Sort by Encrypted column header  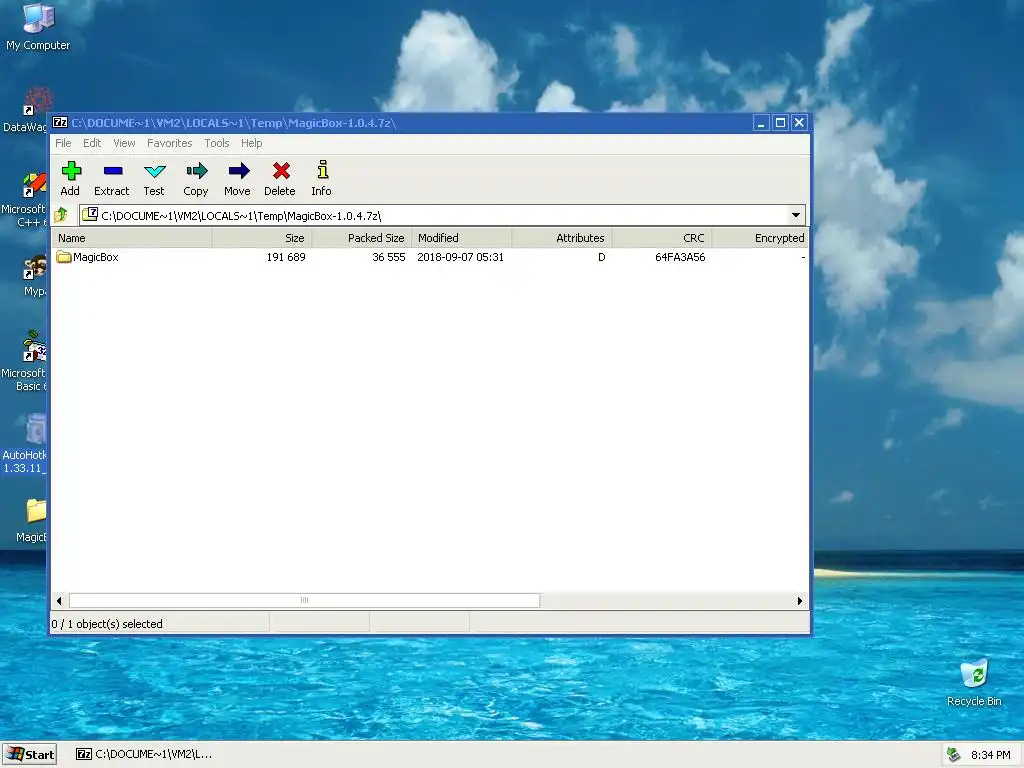click(x=760, y=238)
